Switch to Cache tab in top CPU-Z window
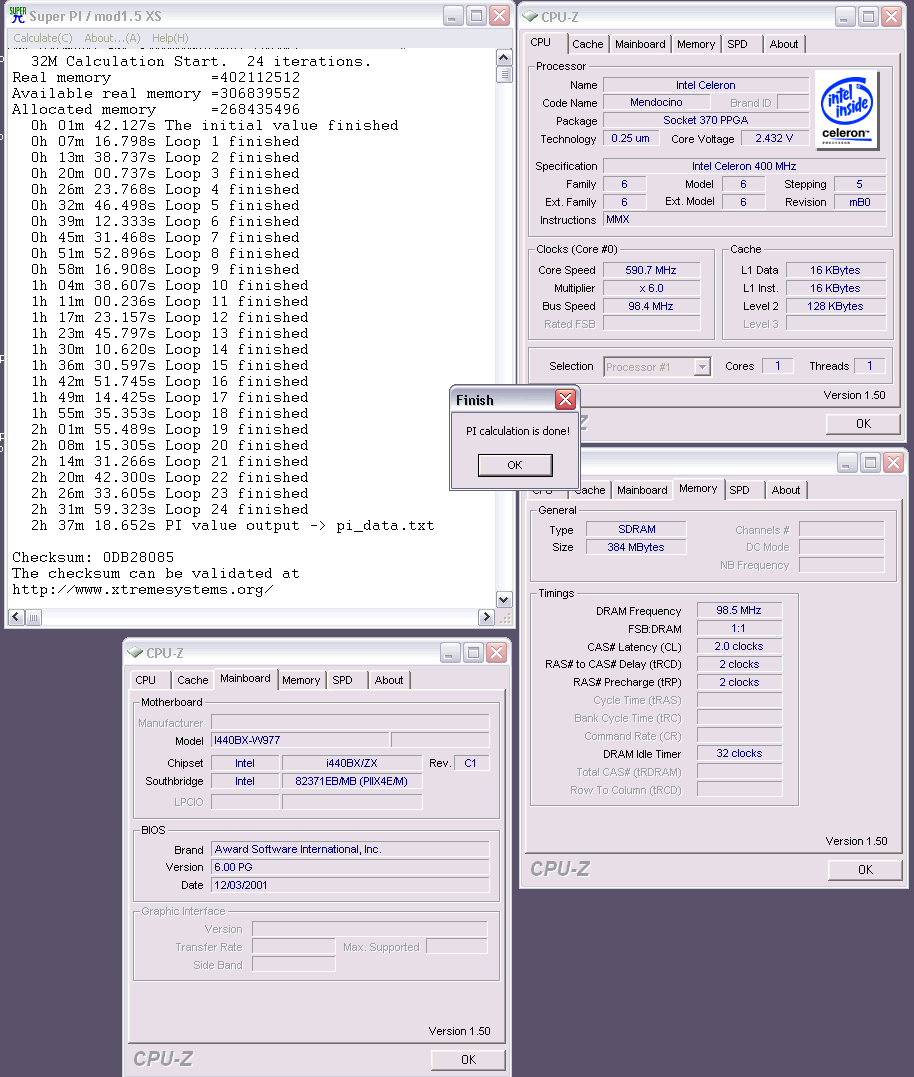Viewport: 914px width, 1077px height. click(588, 44)
